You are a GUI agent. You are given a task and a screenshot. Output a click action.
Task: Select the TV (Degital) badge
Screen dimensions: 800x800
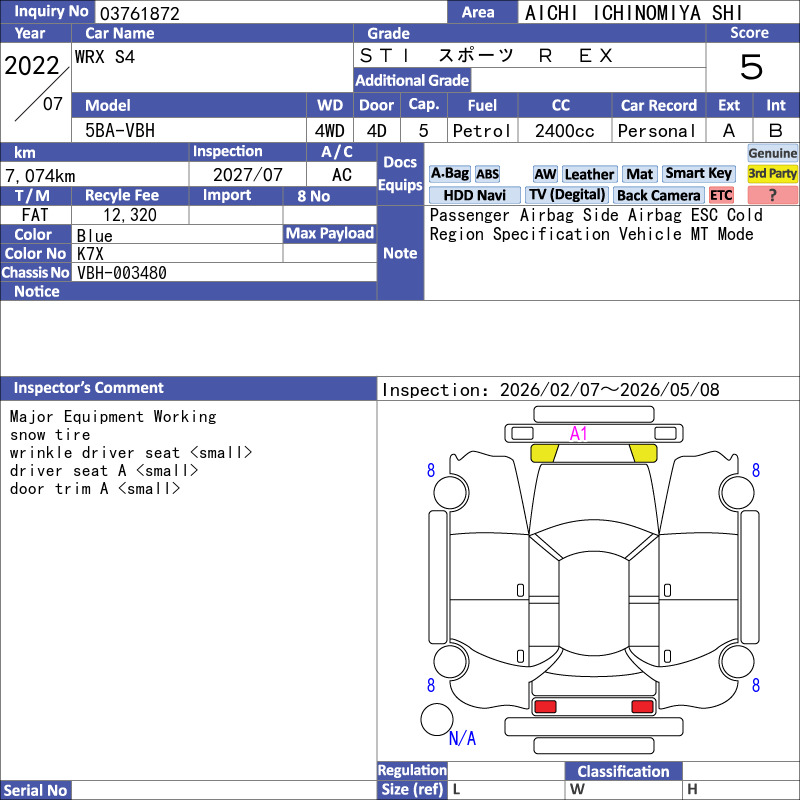point(567,195)
